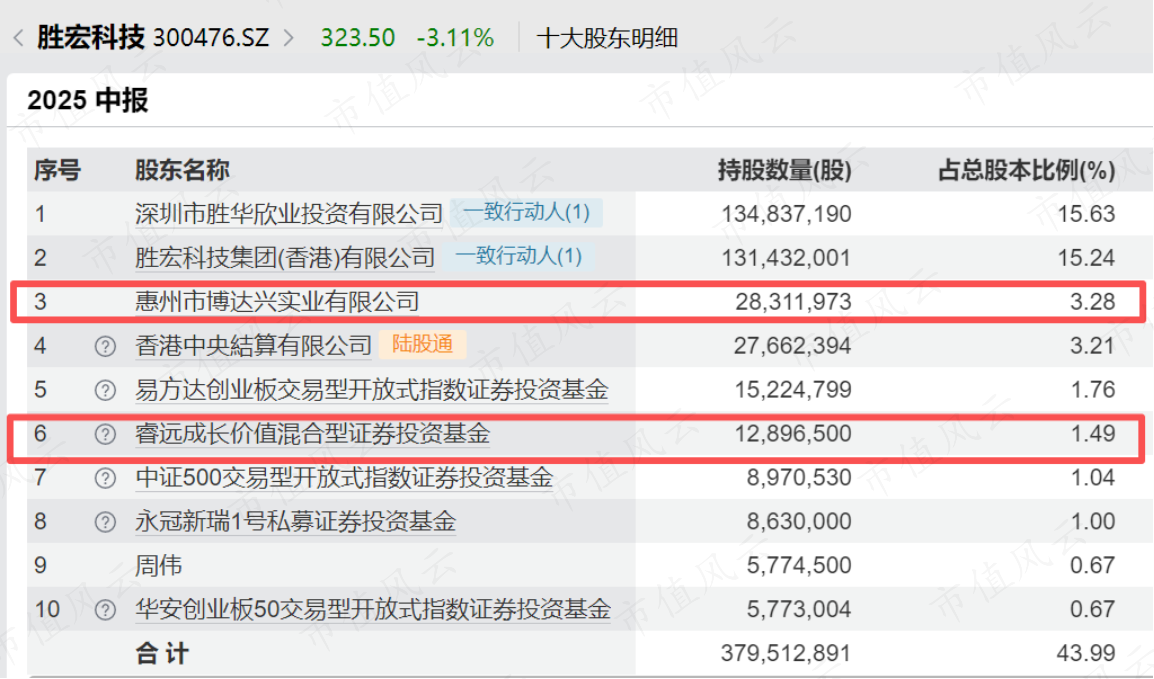The width and height of the screenshot is (1154, 679).
Task: Sort by 持股数量(股) column header
Action: (x=785, y=171)
